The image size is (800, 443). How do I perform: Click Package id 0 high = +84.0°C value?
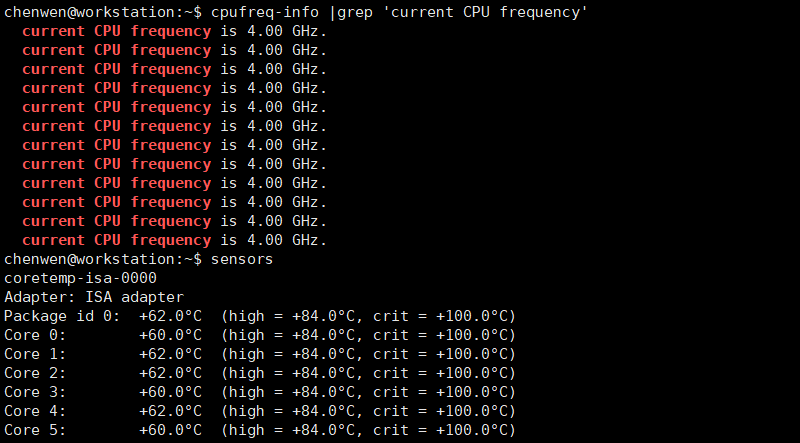point(290,316)
